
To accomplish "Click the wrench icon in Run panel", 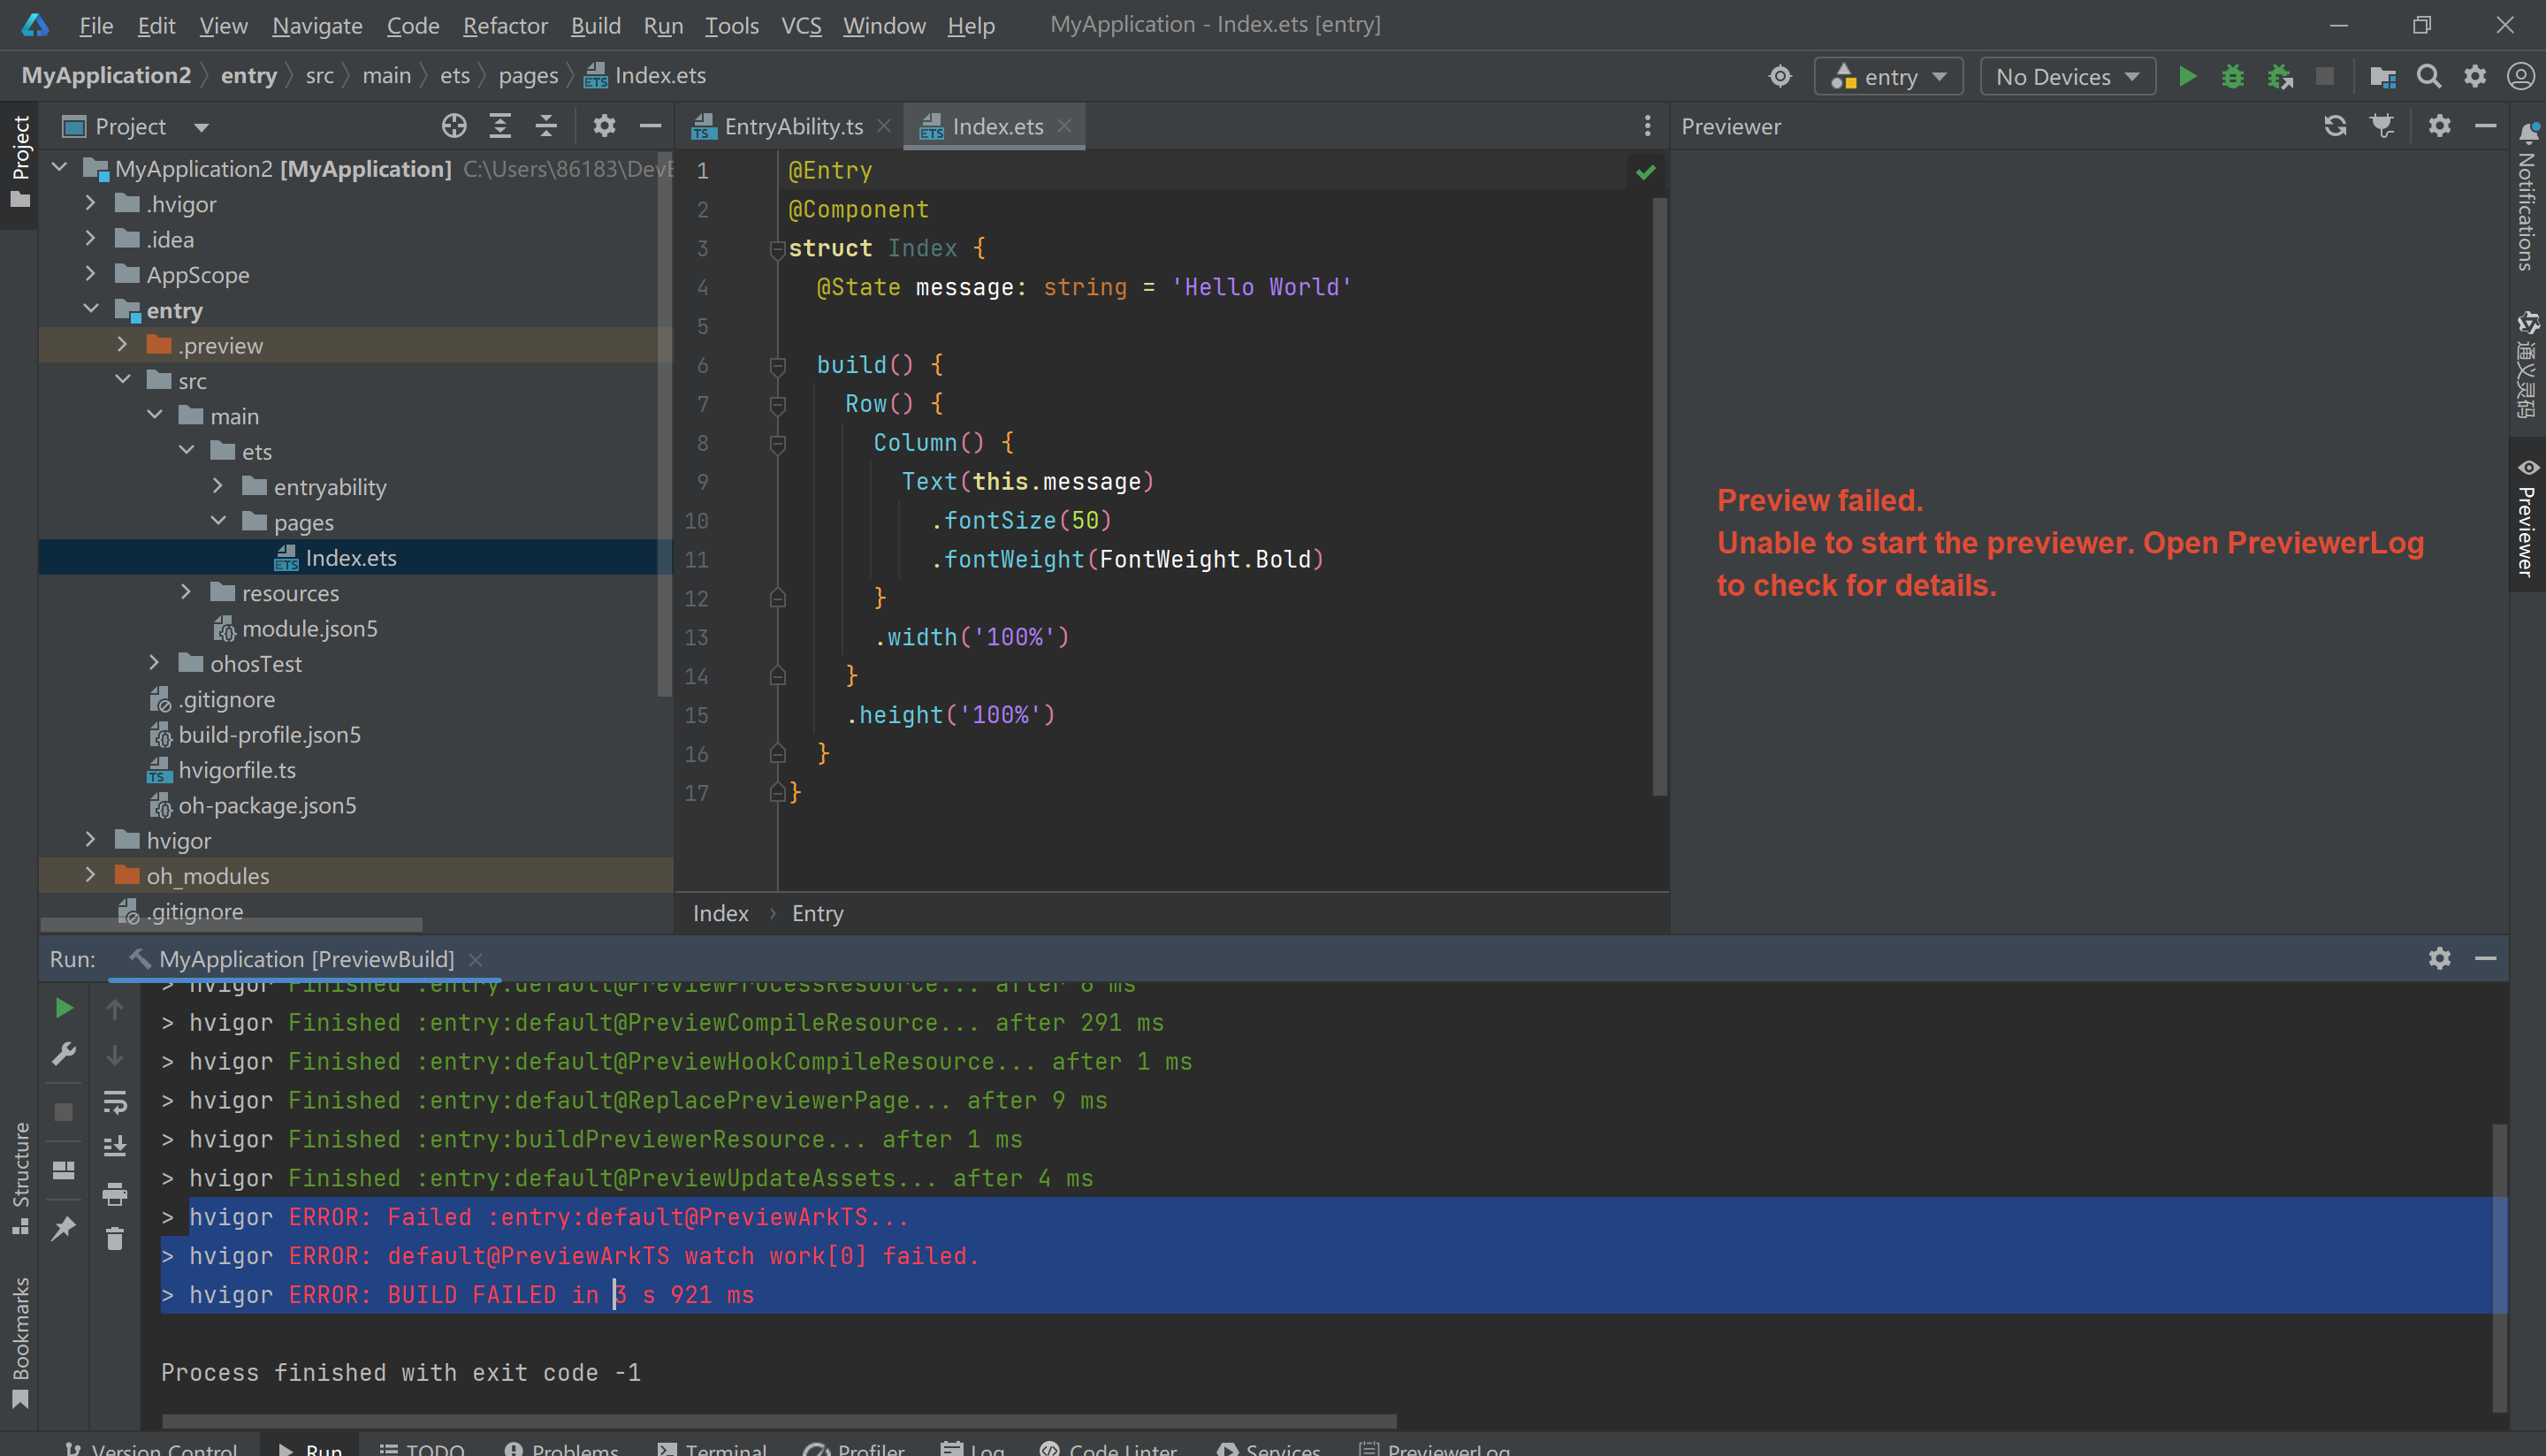I will click(64, 1054).
